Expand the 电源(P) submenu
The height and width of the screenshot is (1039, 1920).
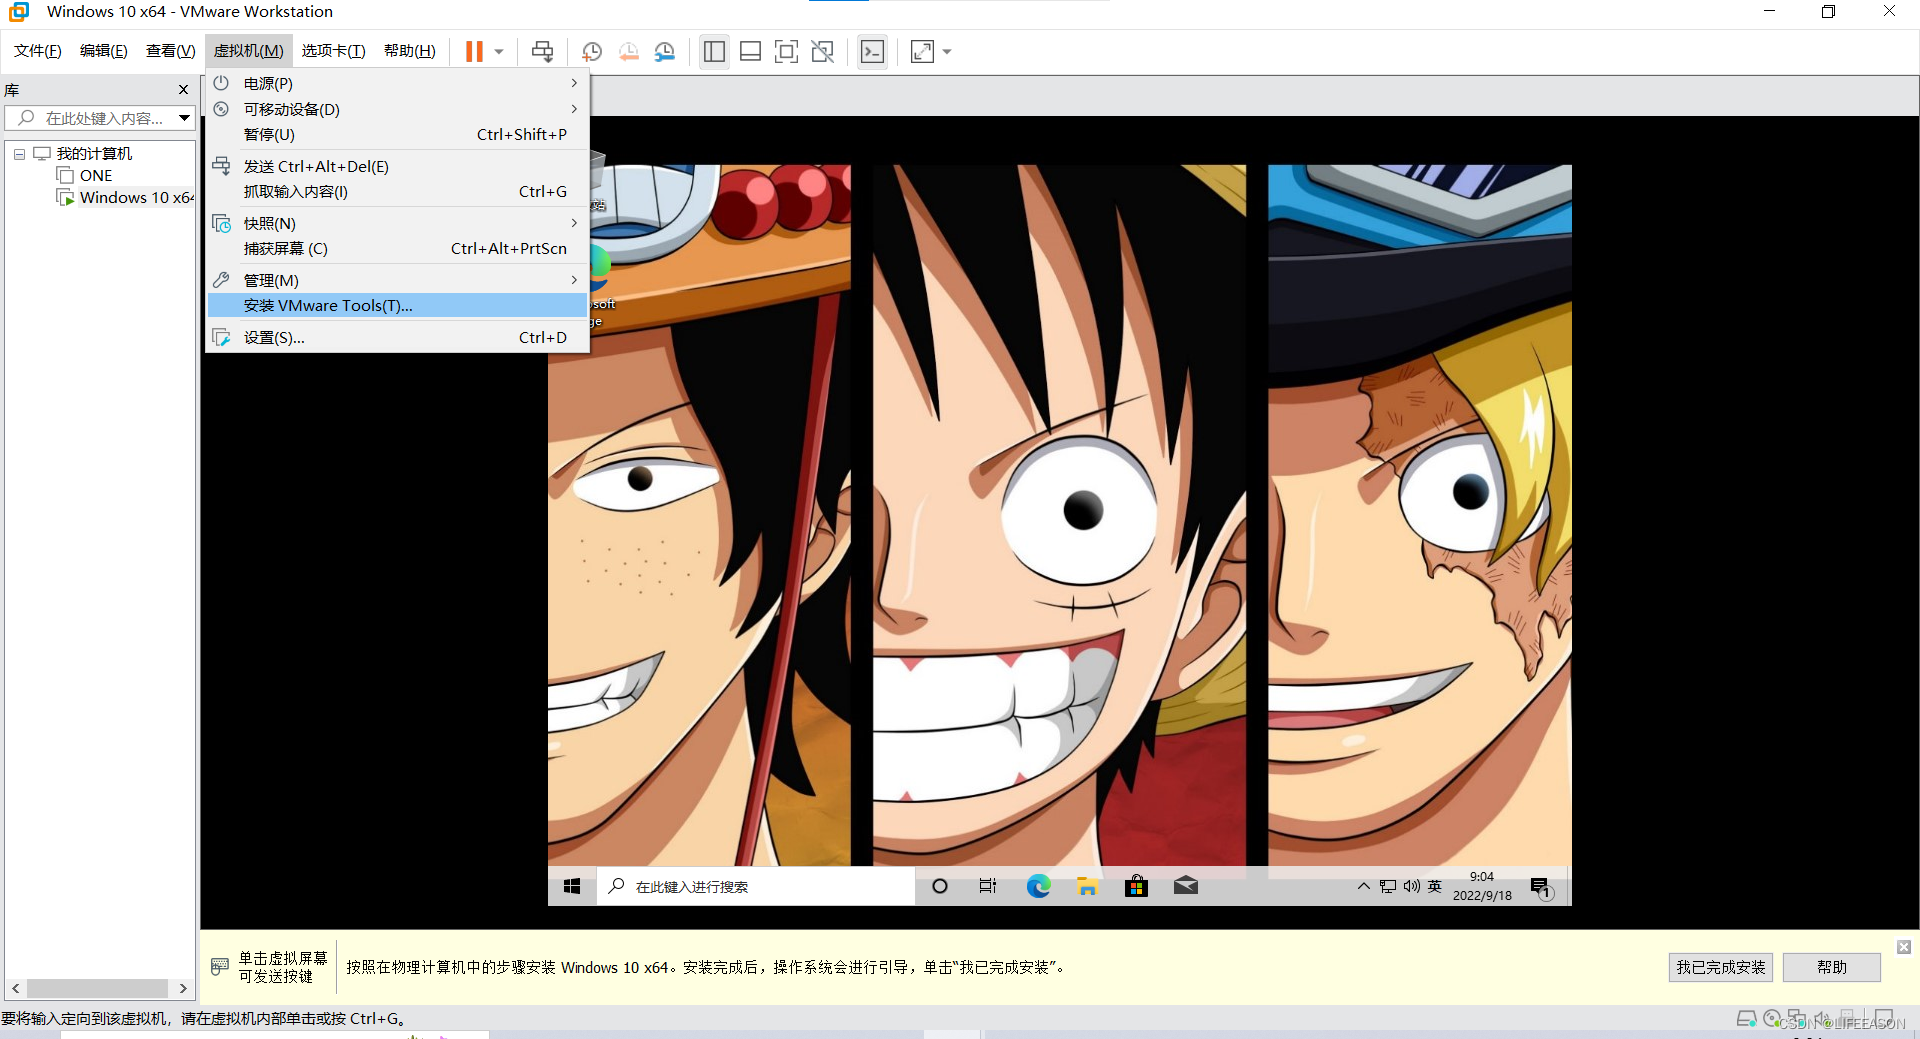pyautogui.click(x=397, y=83)
